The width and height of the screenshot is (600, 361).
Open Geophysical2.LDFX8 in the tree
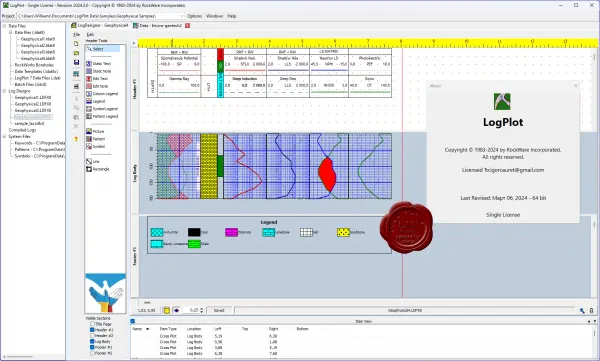click(x=33, y=104)
